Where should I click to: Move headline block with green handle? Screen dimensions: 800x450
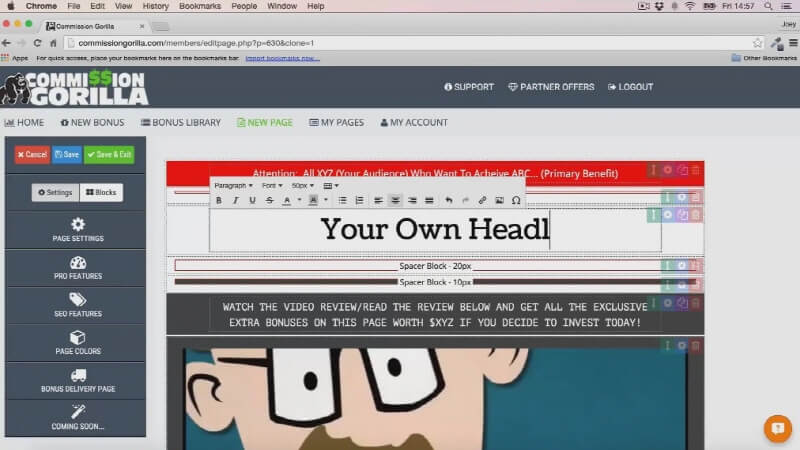click(x=654, y=215)
